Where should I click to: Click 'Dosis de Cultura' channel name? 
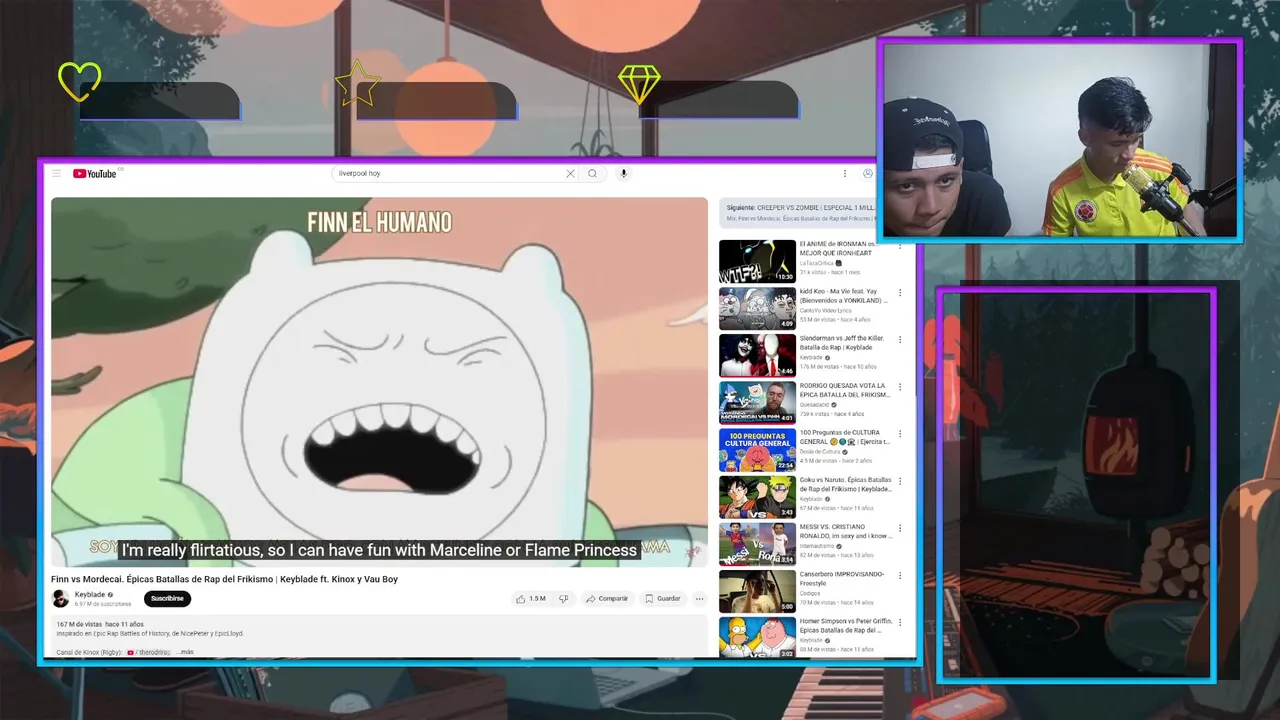(x=820, y=451)
